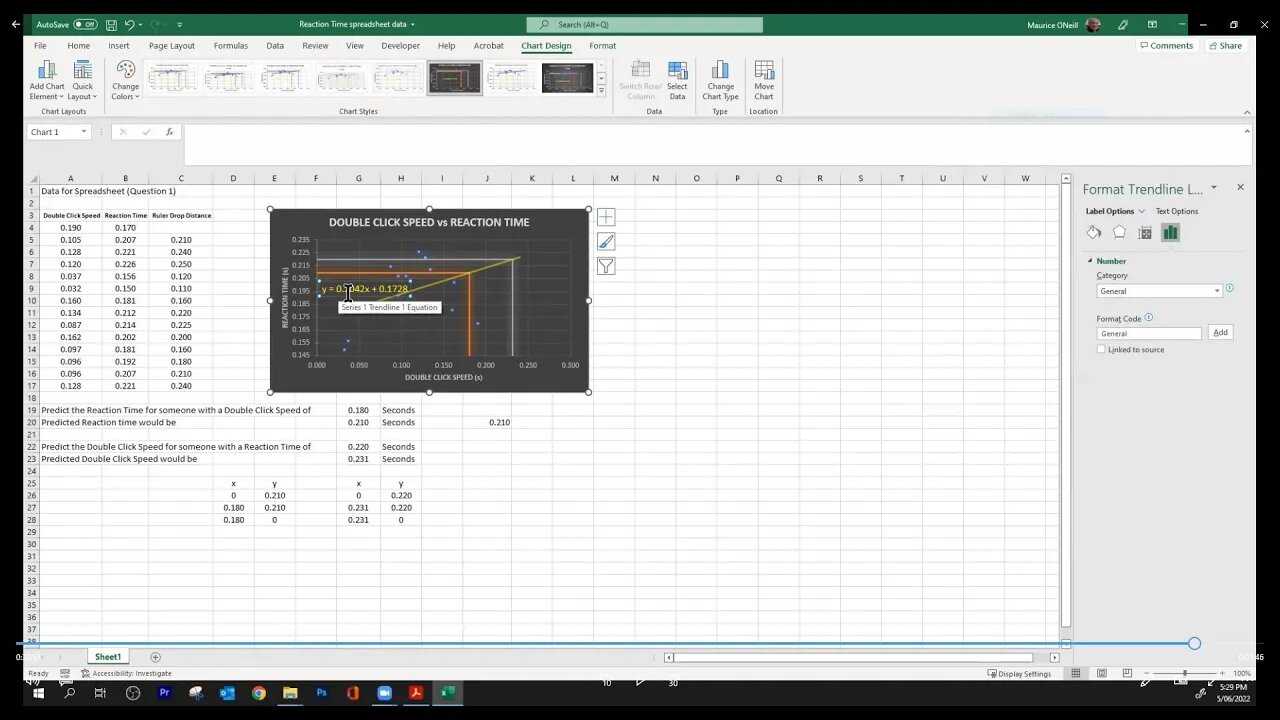Check the Linked to source checkbox
Image resolution: width=1280 pixels, height=720 pixels.
tap(1101, 349)
